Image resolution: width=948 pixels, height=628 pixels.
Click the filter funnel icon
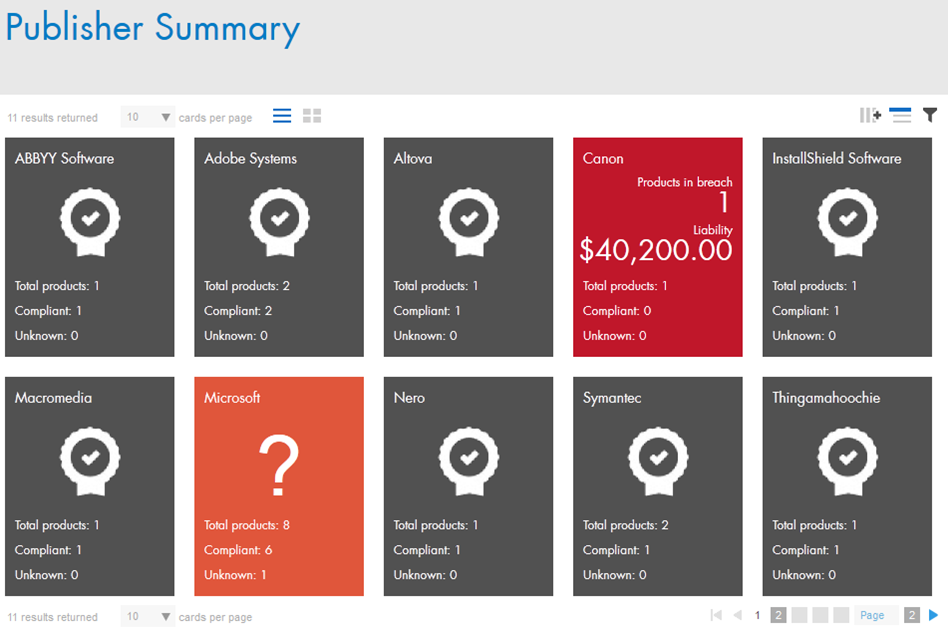[930, 116]
